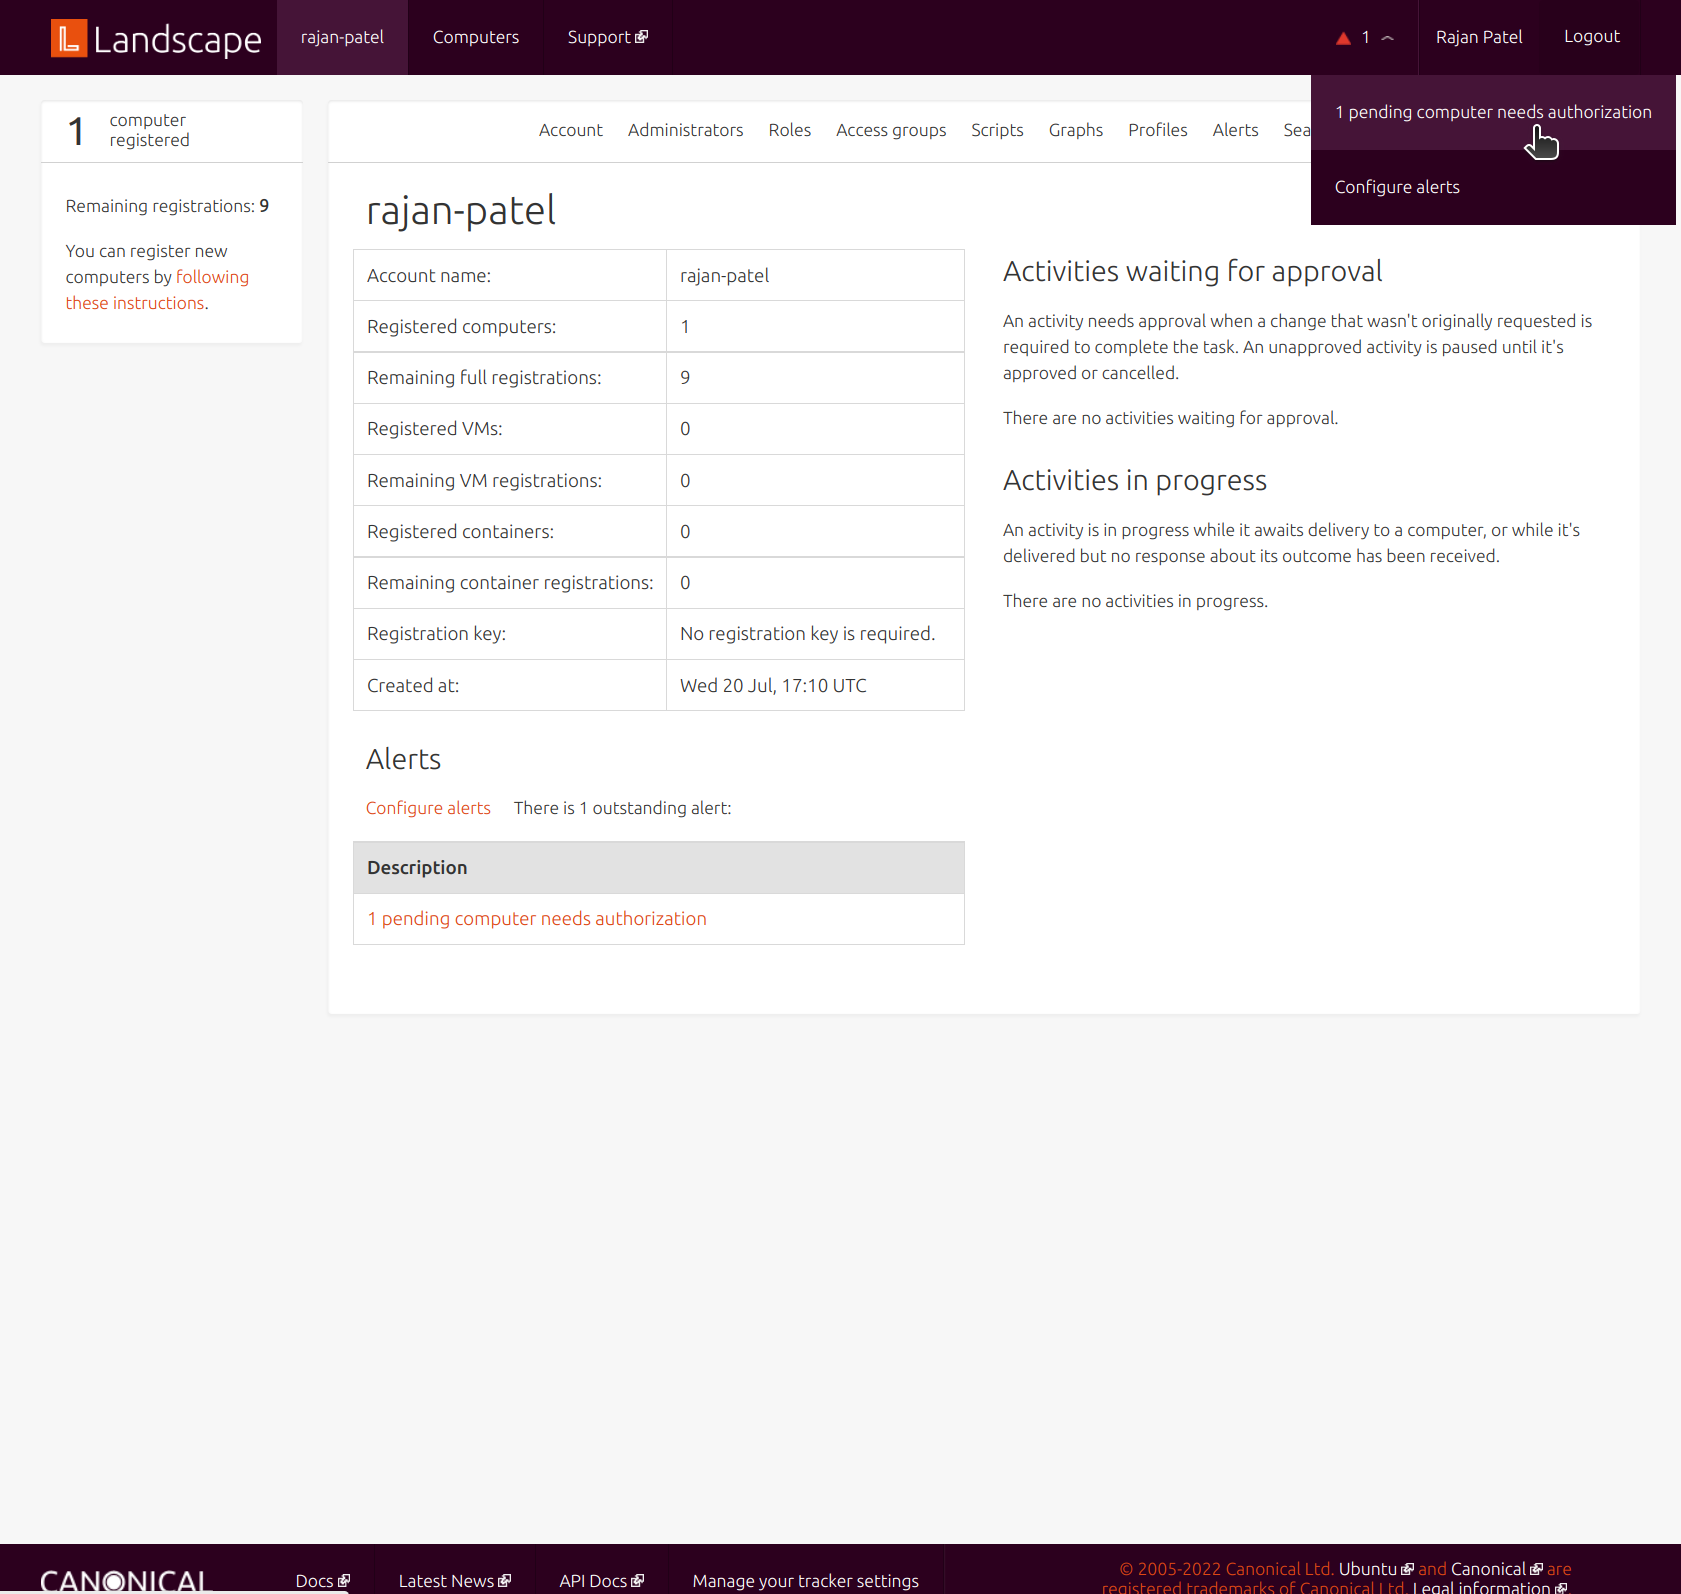
Task: Switch to the Administrators tab
Action: 685,130
